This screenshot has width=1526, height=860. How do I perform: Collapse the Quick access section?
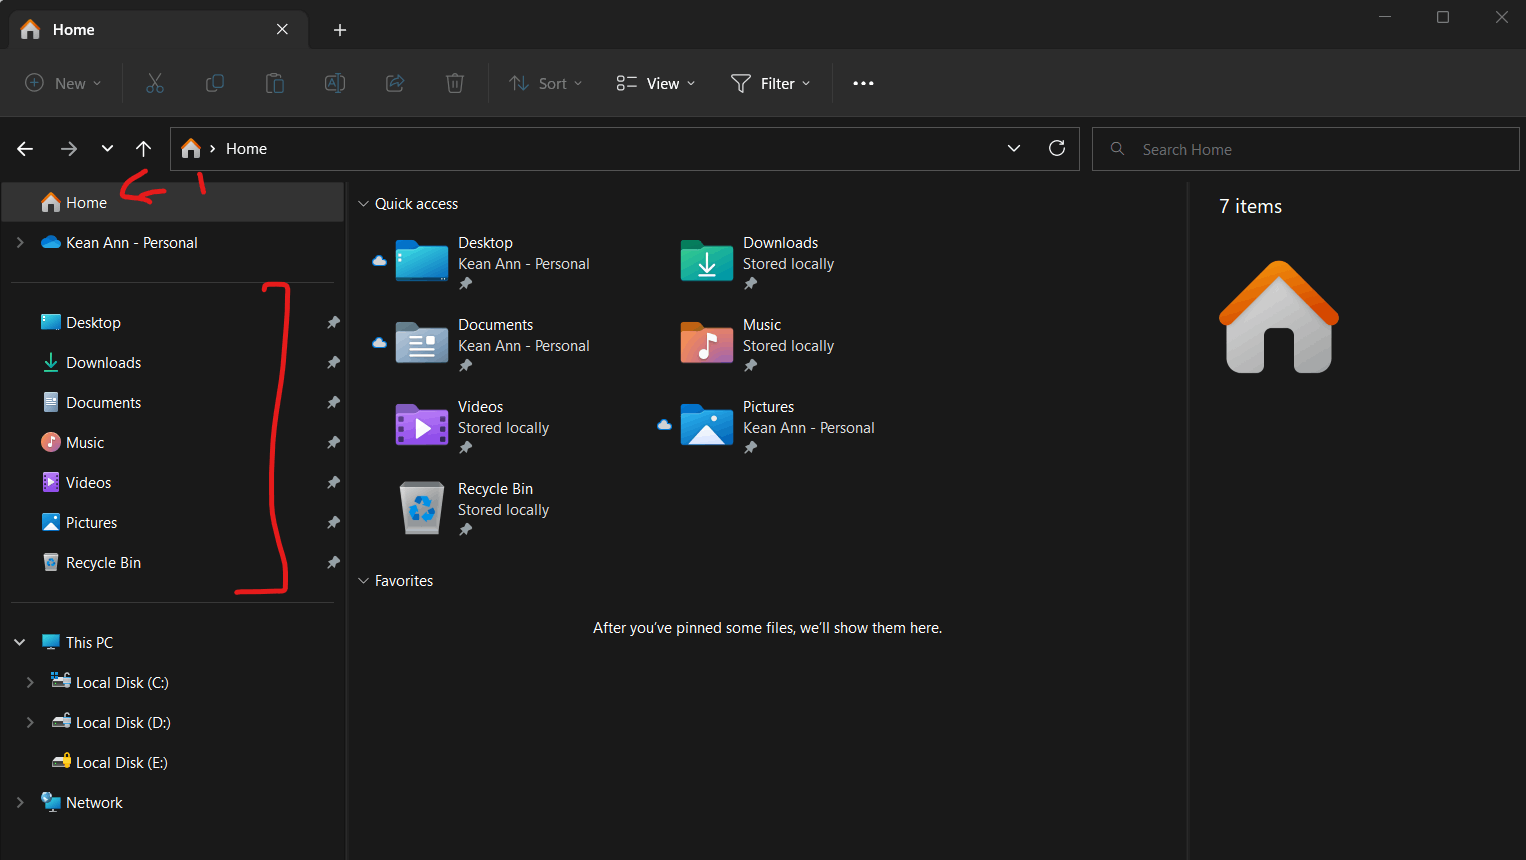[364, 204]
